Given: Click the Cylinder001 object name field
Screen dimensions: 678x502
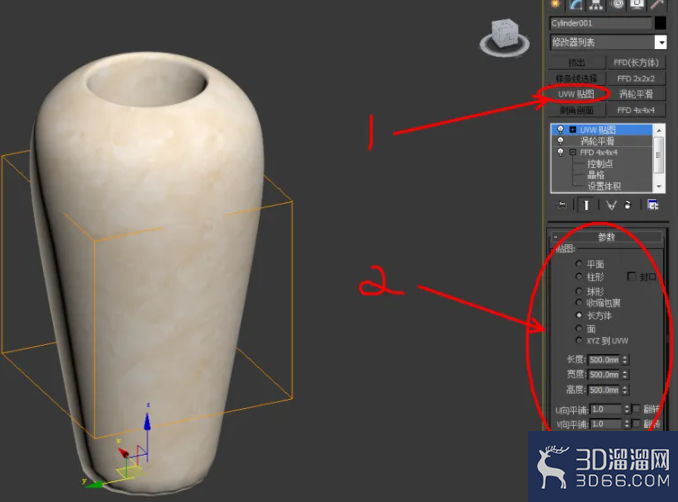Looking at the screenshot, I should [x=601, y=23].
